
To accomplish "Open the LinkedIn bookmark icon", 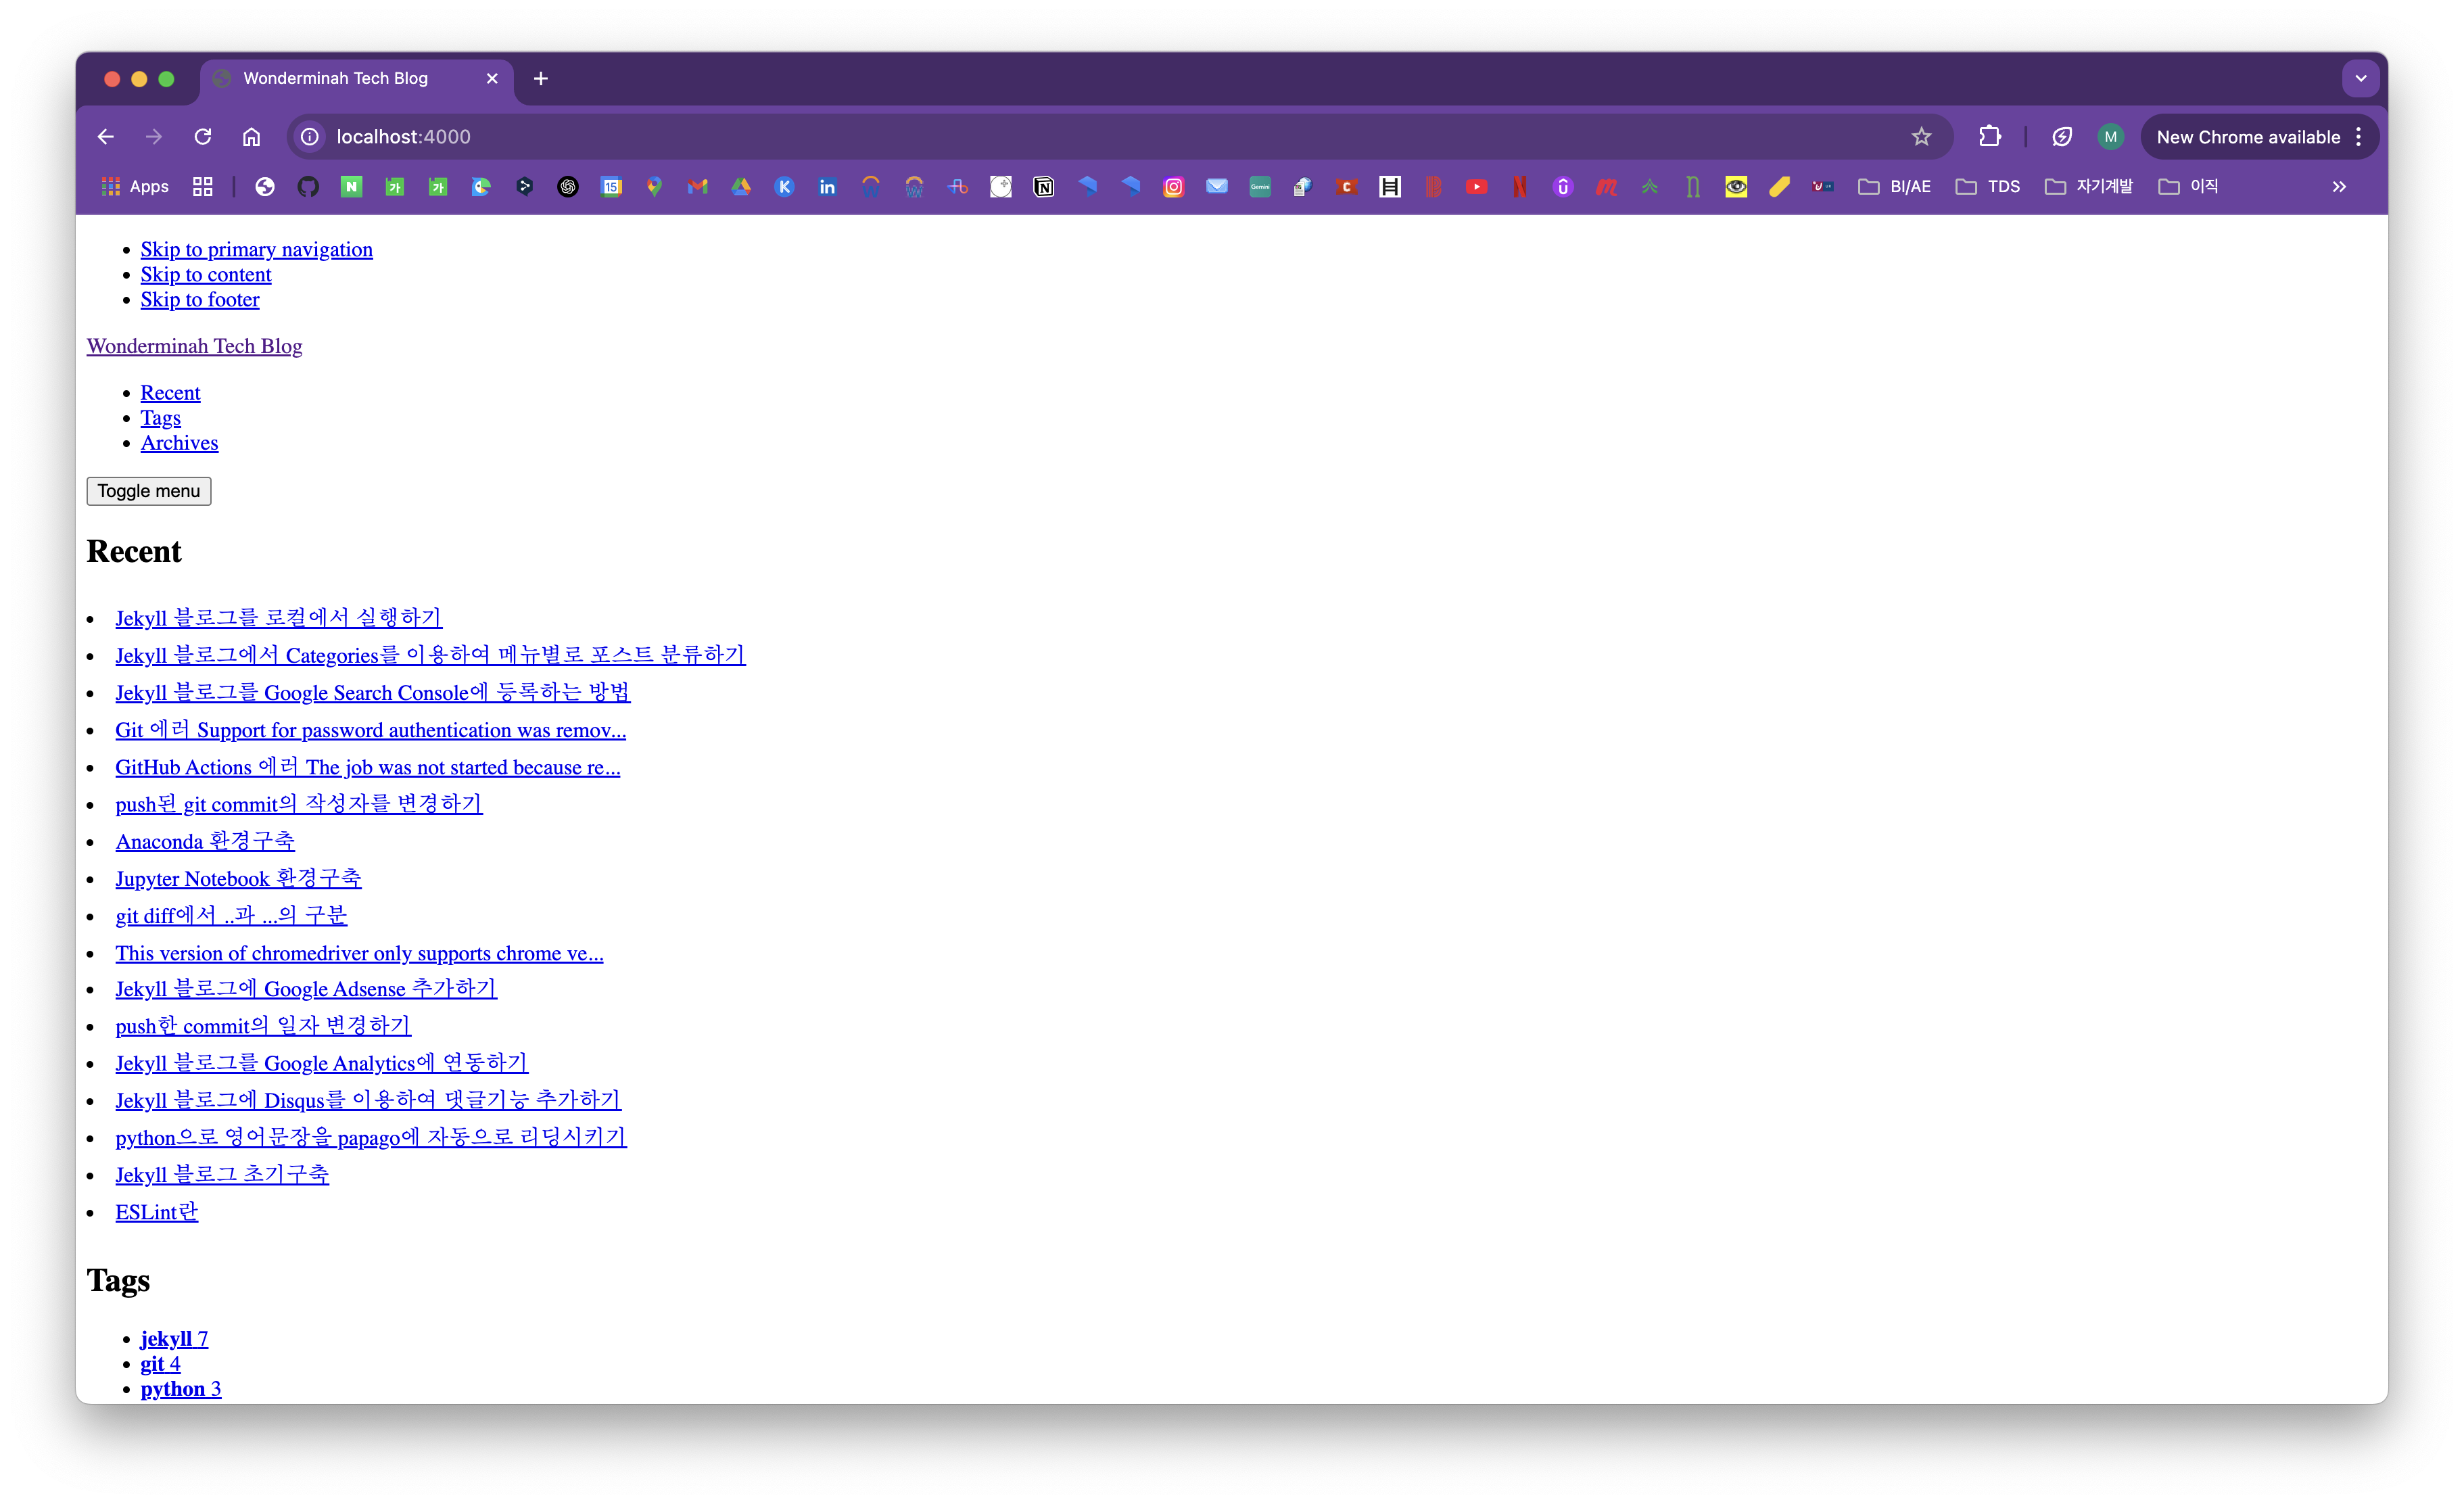I will pyautogui.click(x=827, y=187).
